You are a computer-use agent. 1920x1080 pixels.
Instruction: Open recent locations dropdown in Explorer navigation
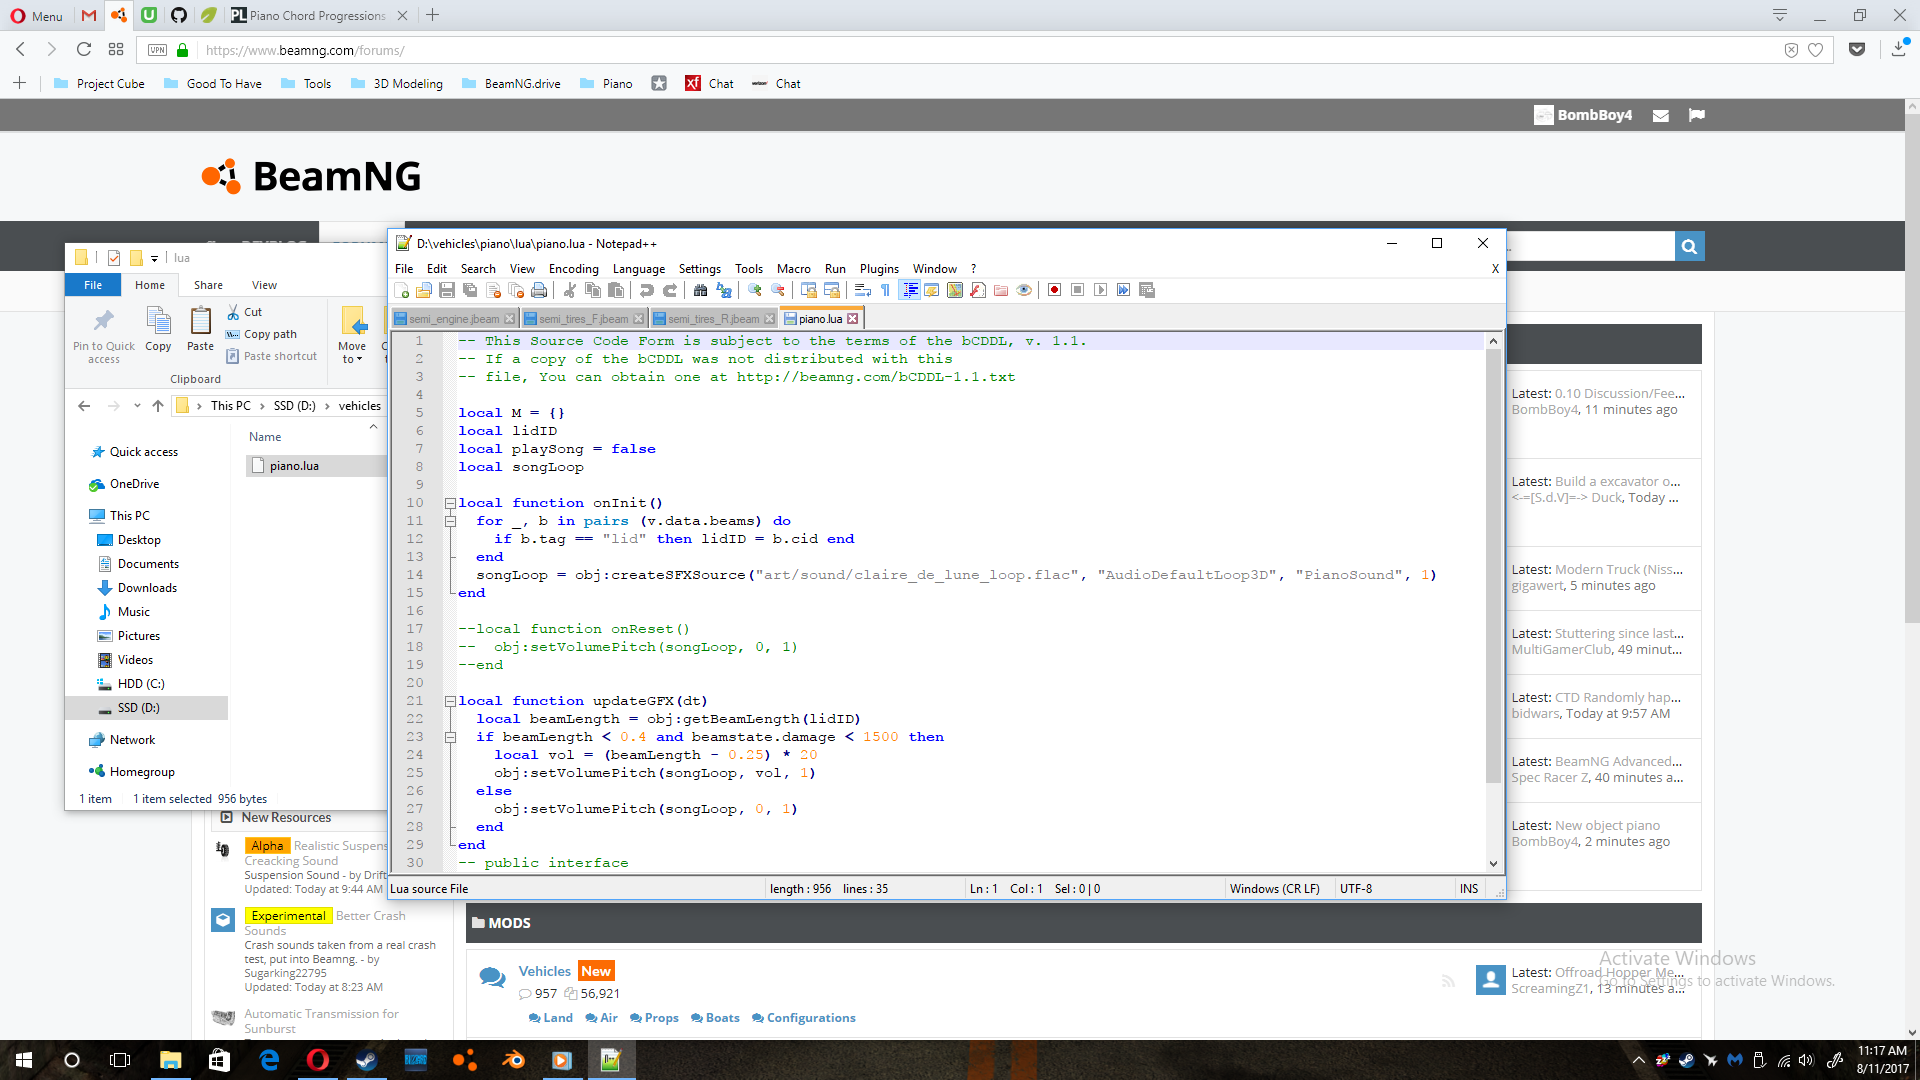coord(137,406)
